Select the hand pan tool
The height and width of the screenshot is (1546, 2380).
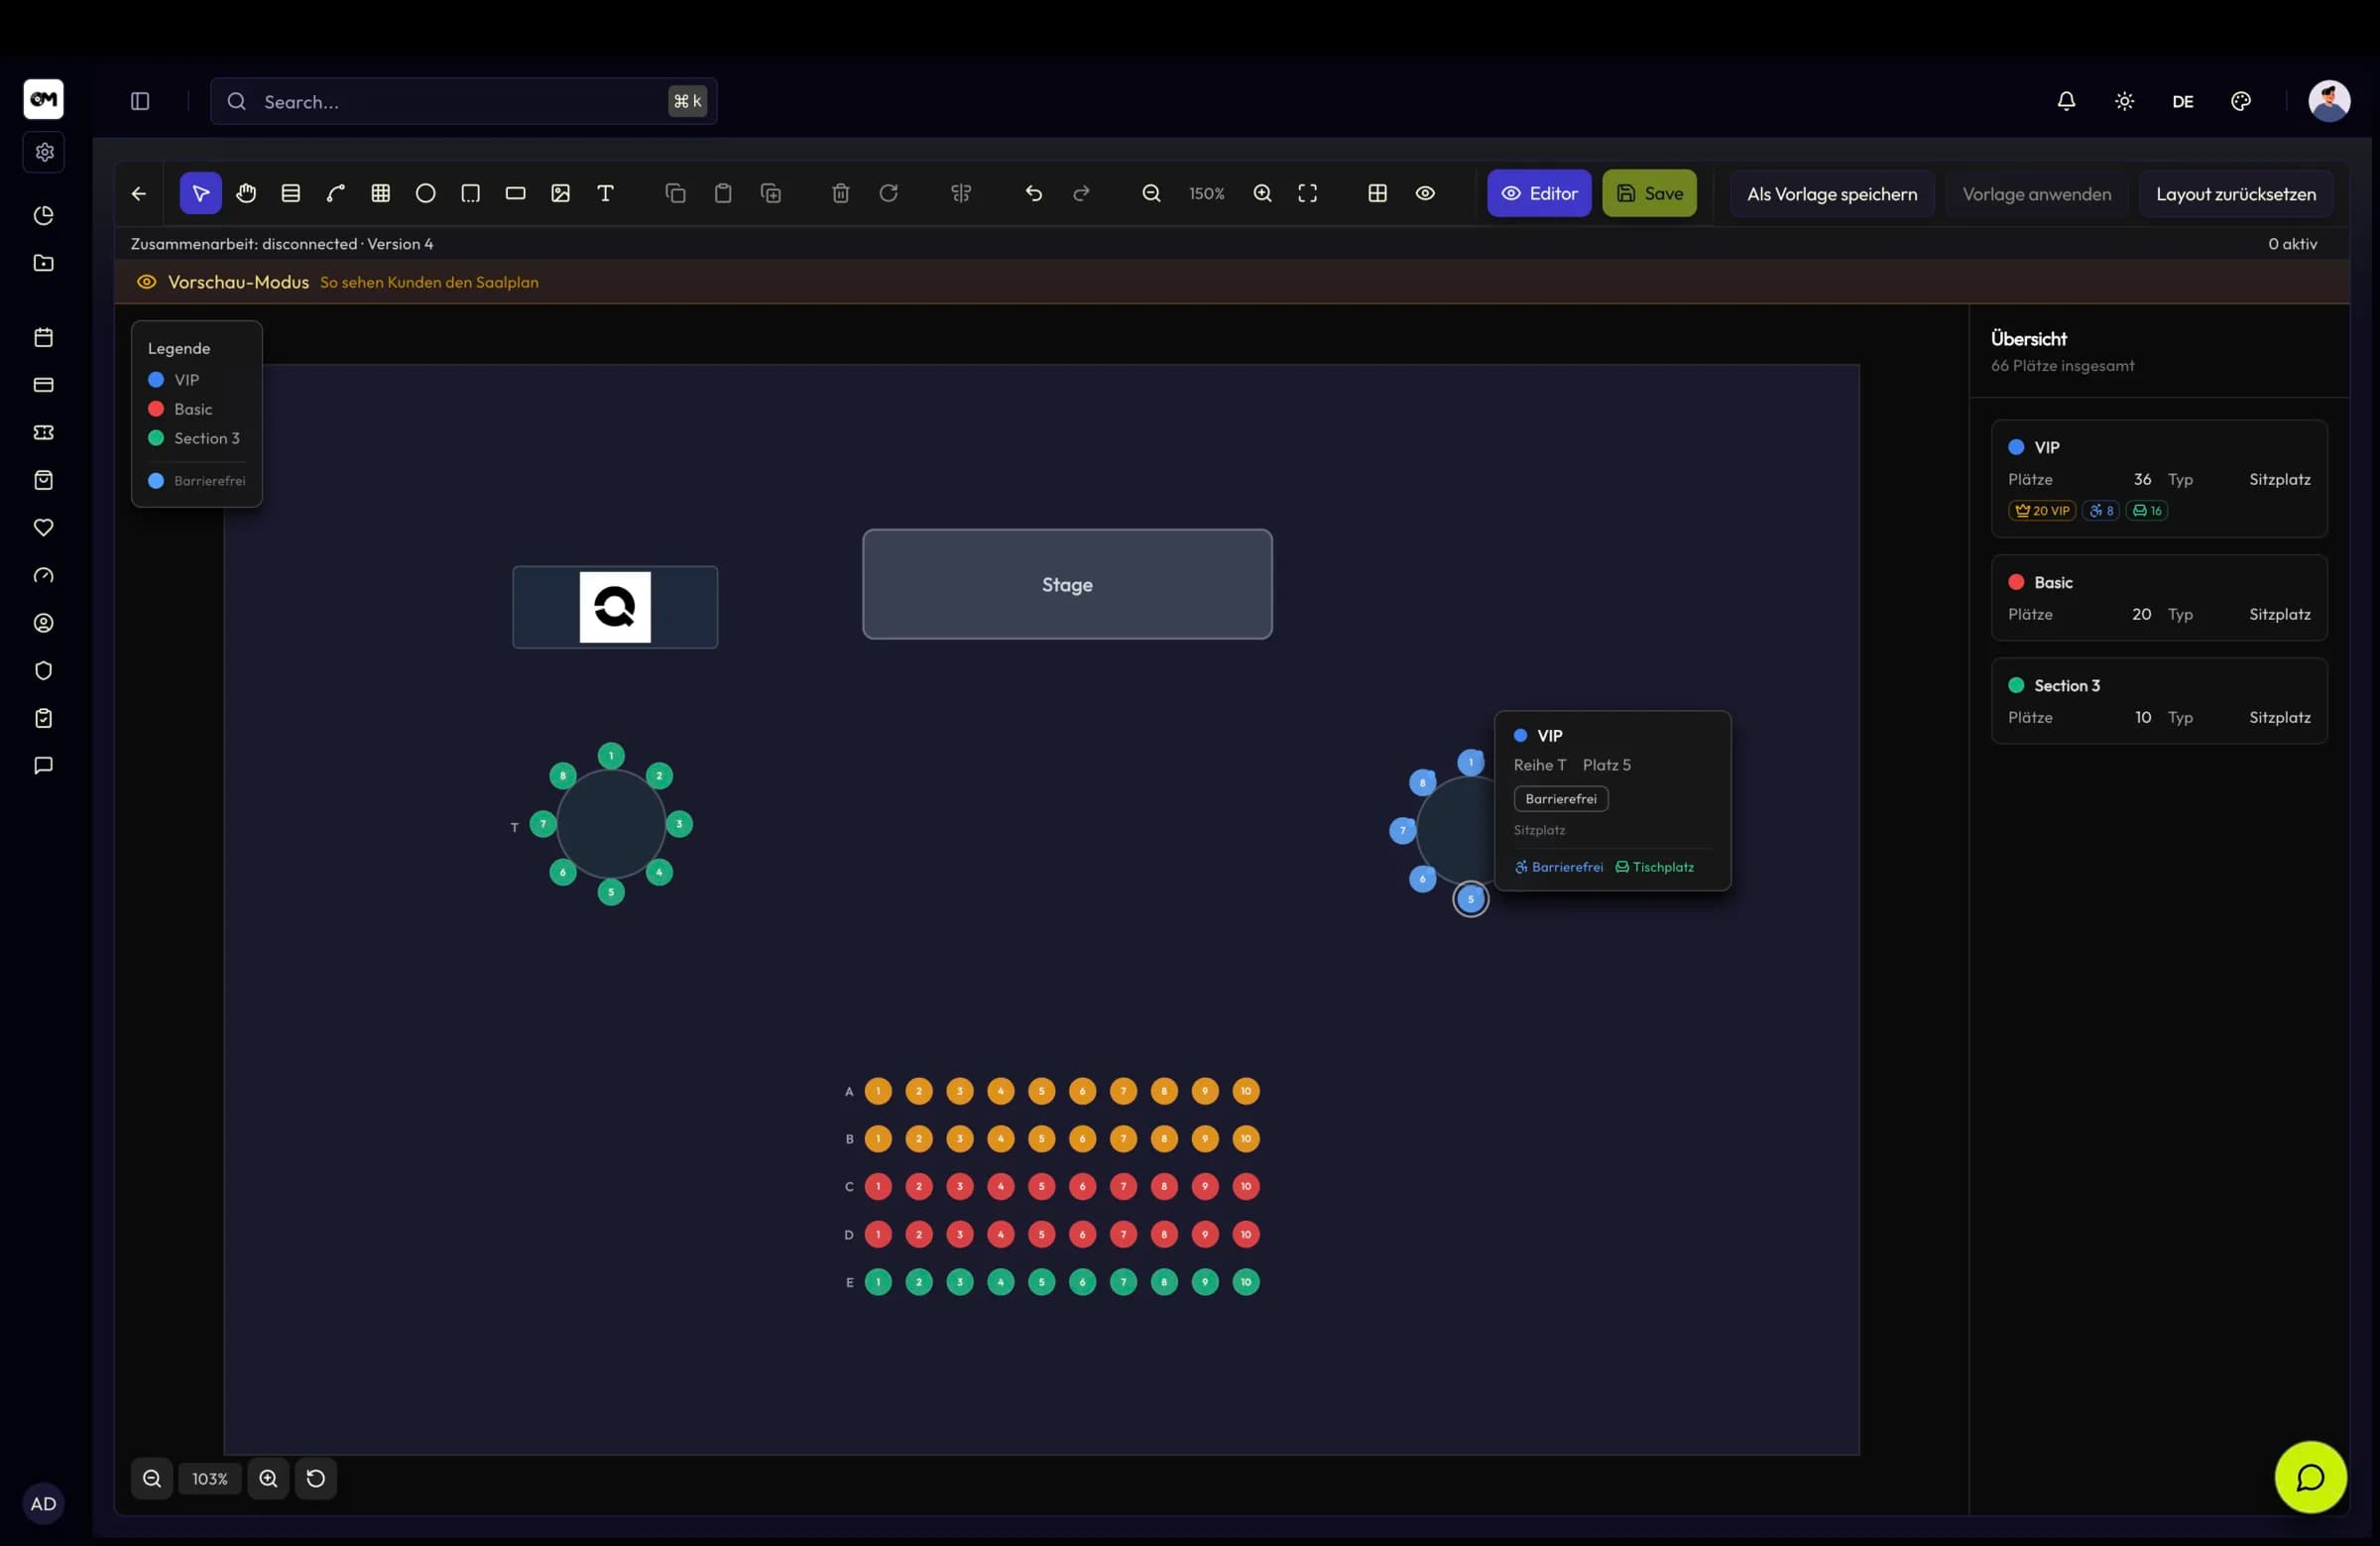pyautogui.click(x=246, y=193)
